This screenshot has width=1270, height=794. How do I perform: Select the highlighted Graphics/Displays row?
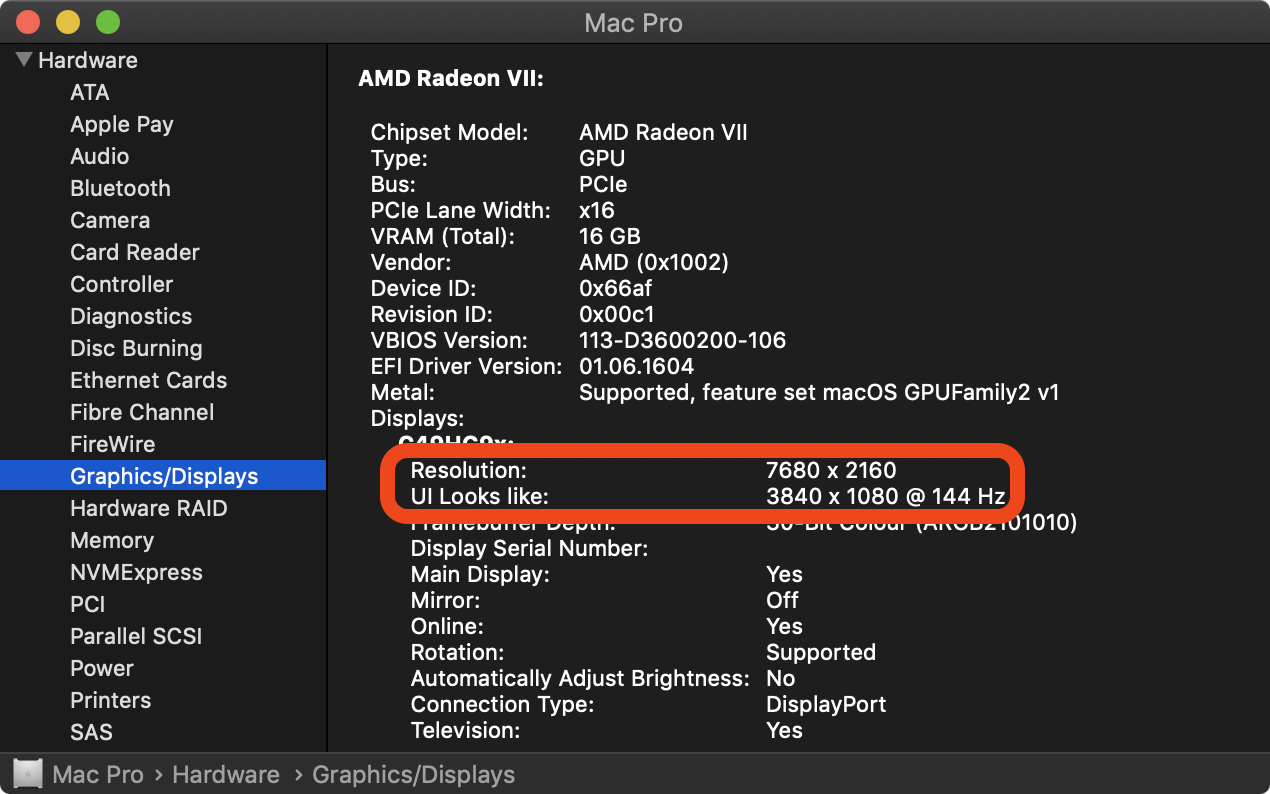(x=163, y=475)
